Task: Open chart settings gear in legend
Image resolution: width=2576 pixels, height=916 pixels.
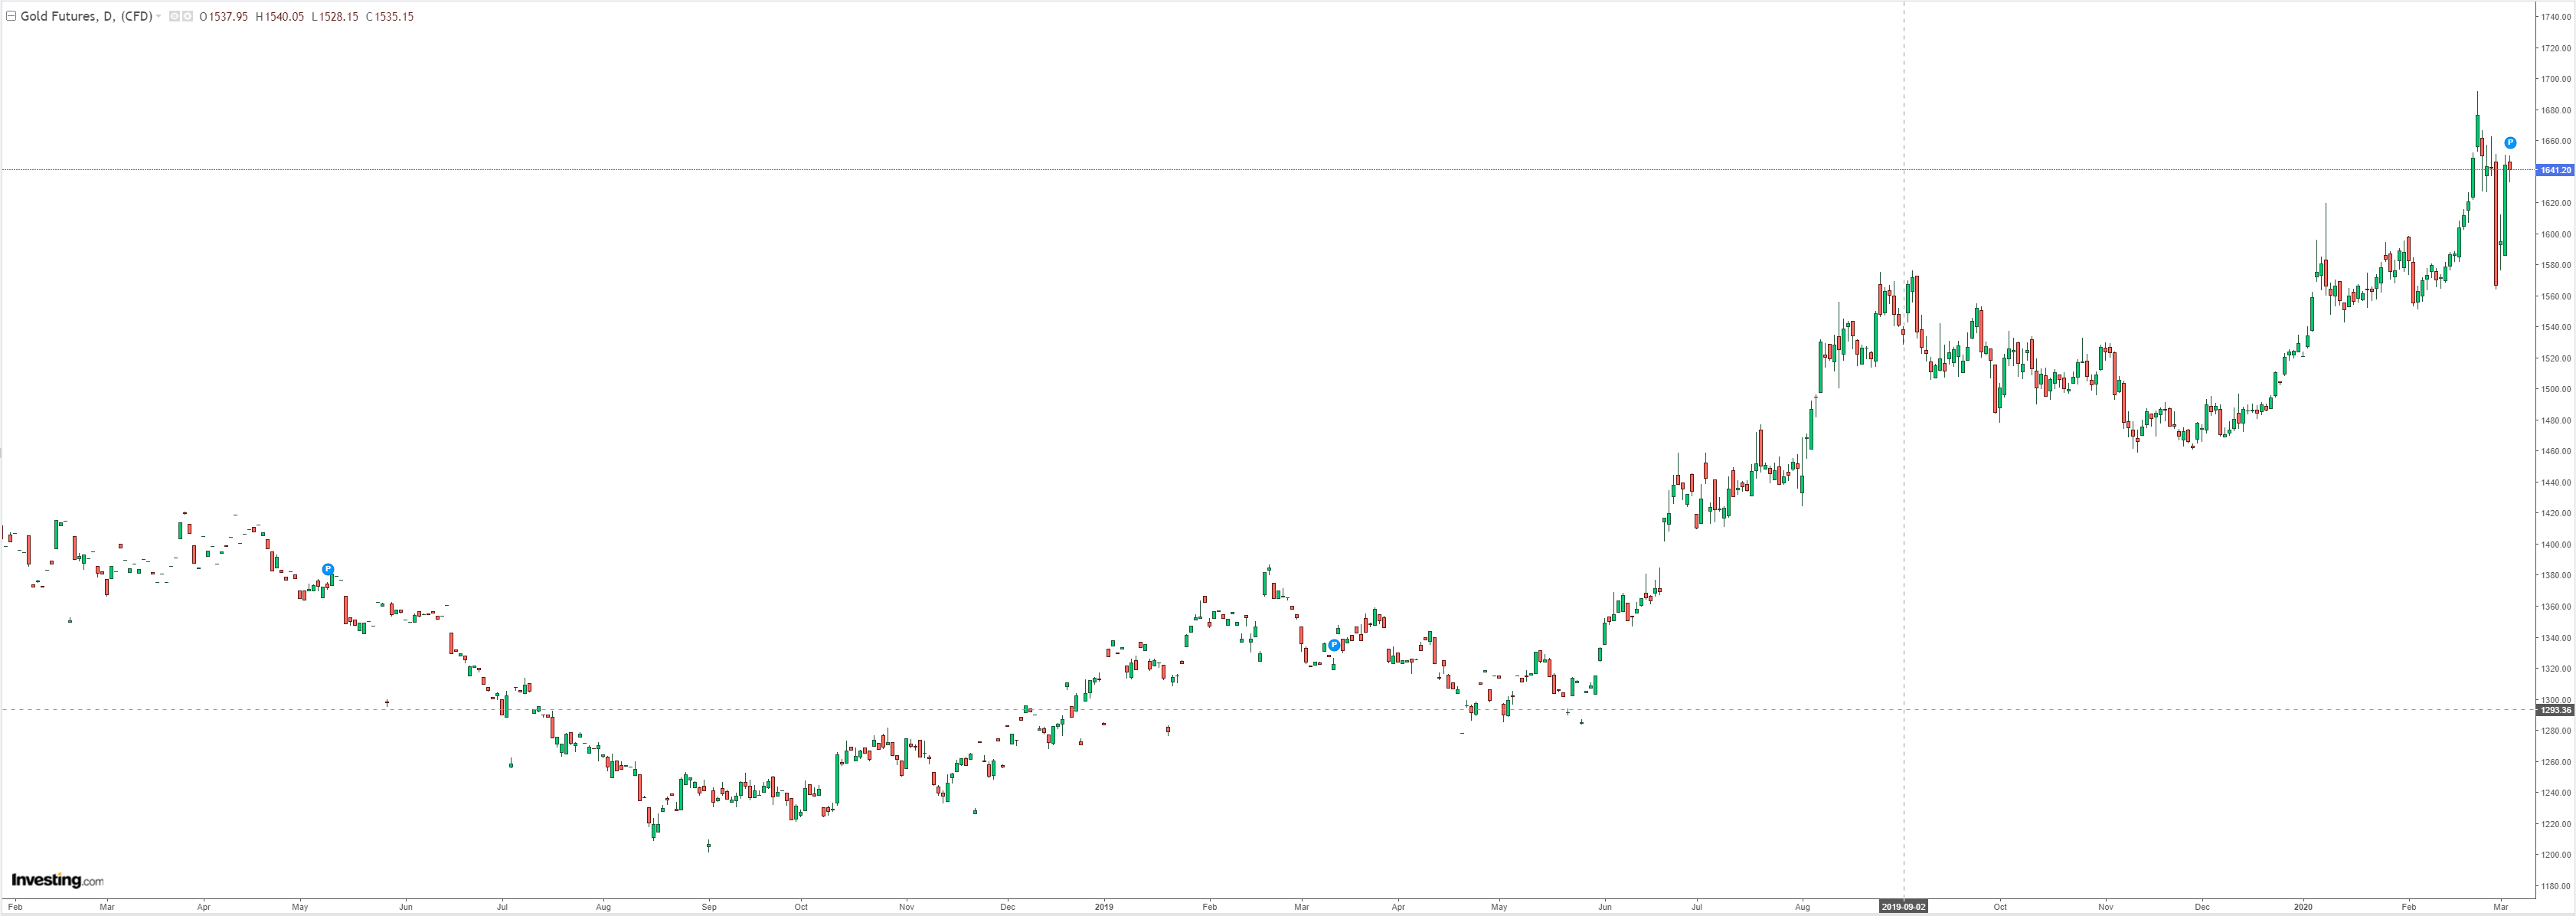Action: coord(187,17)
